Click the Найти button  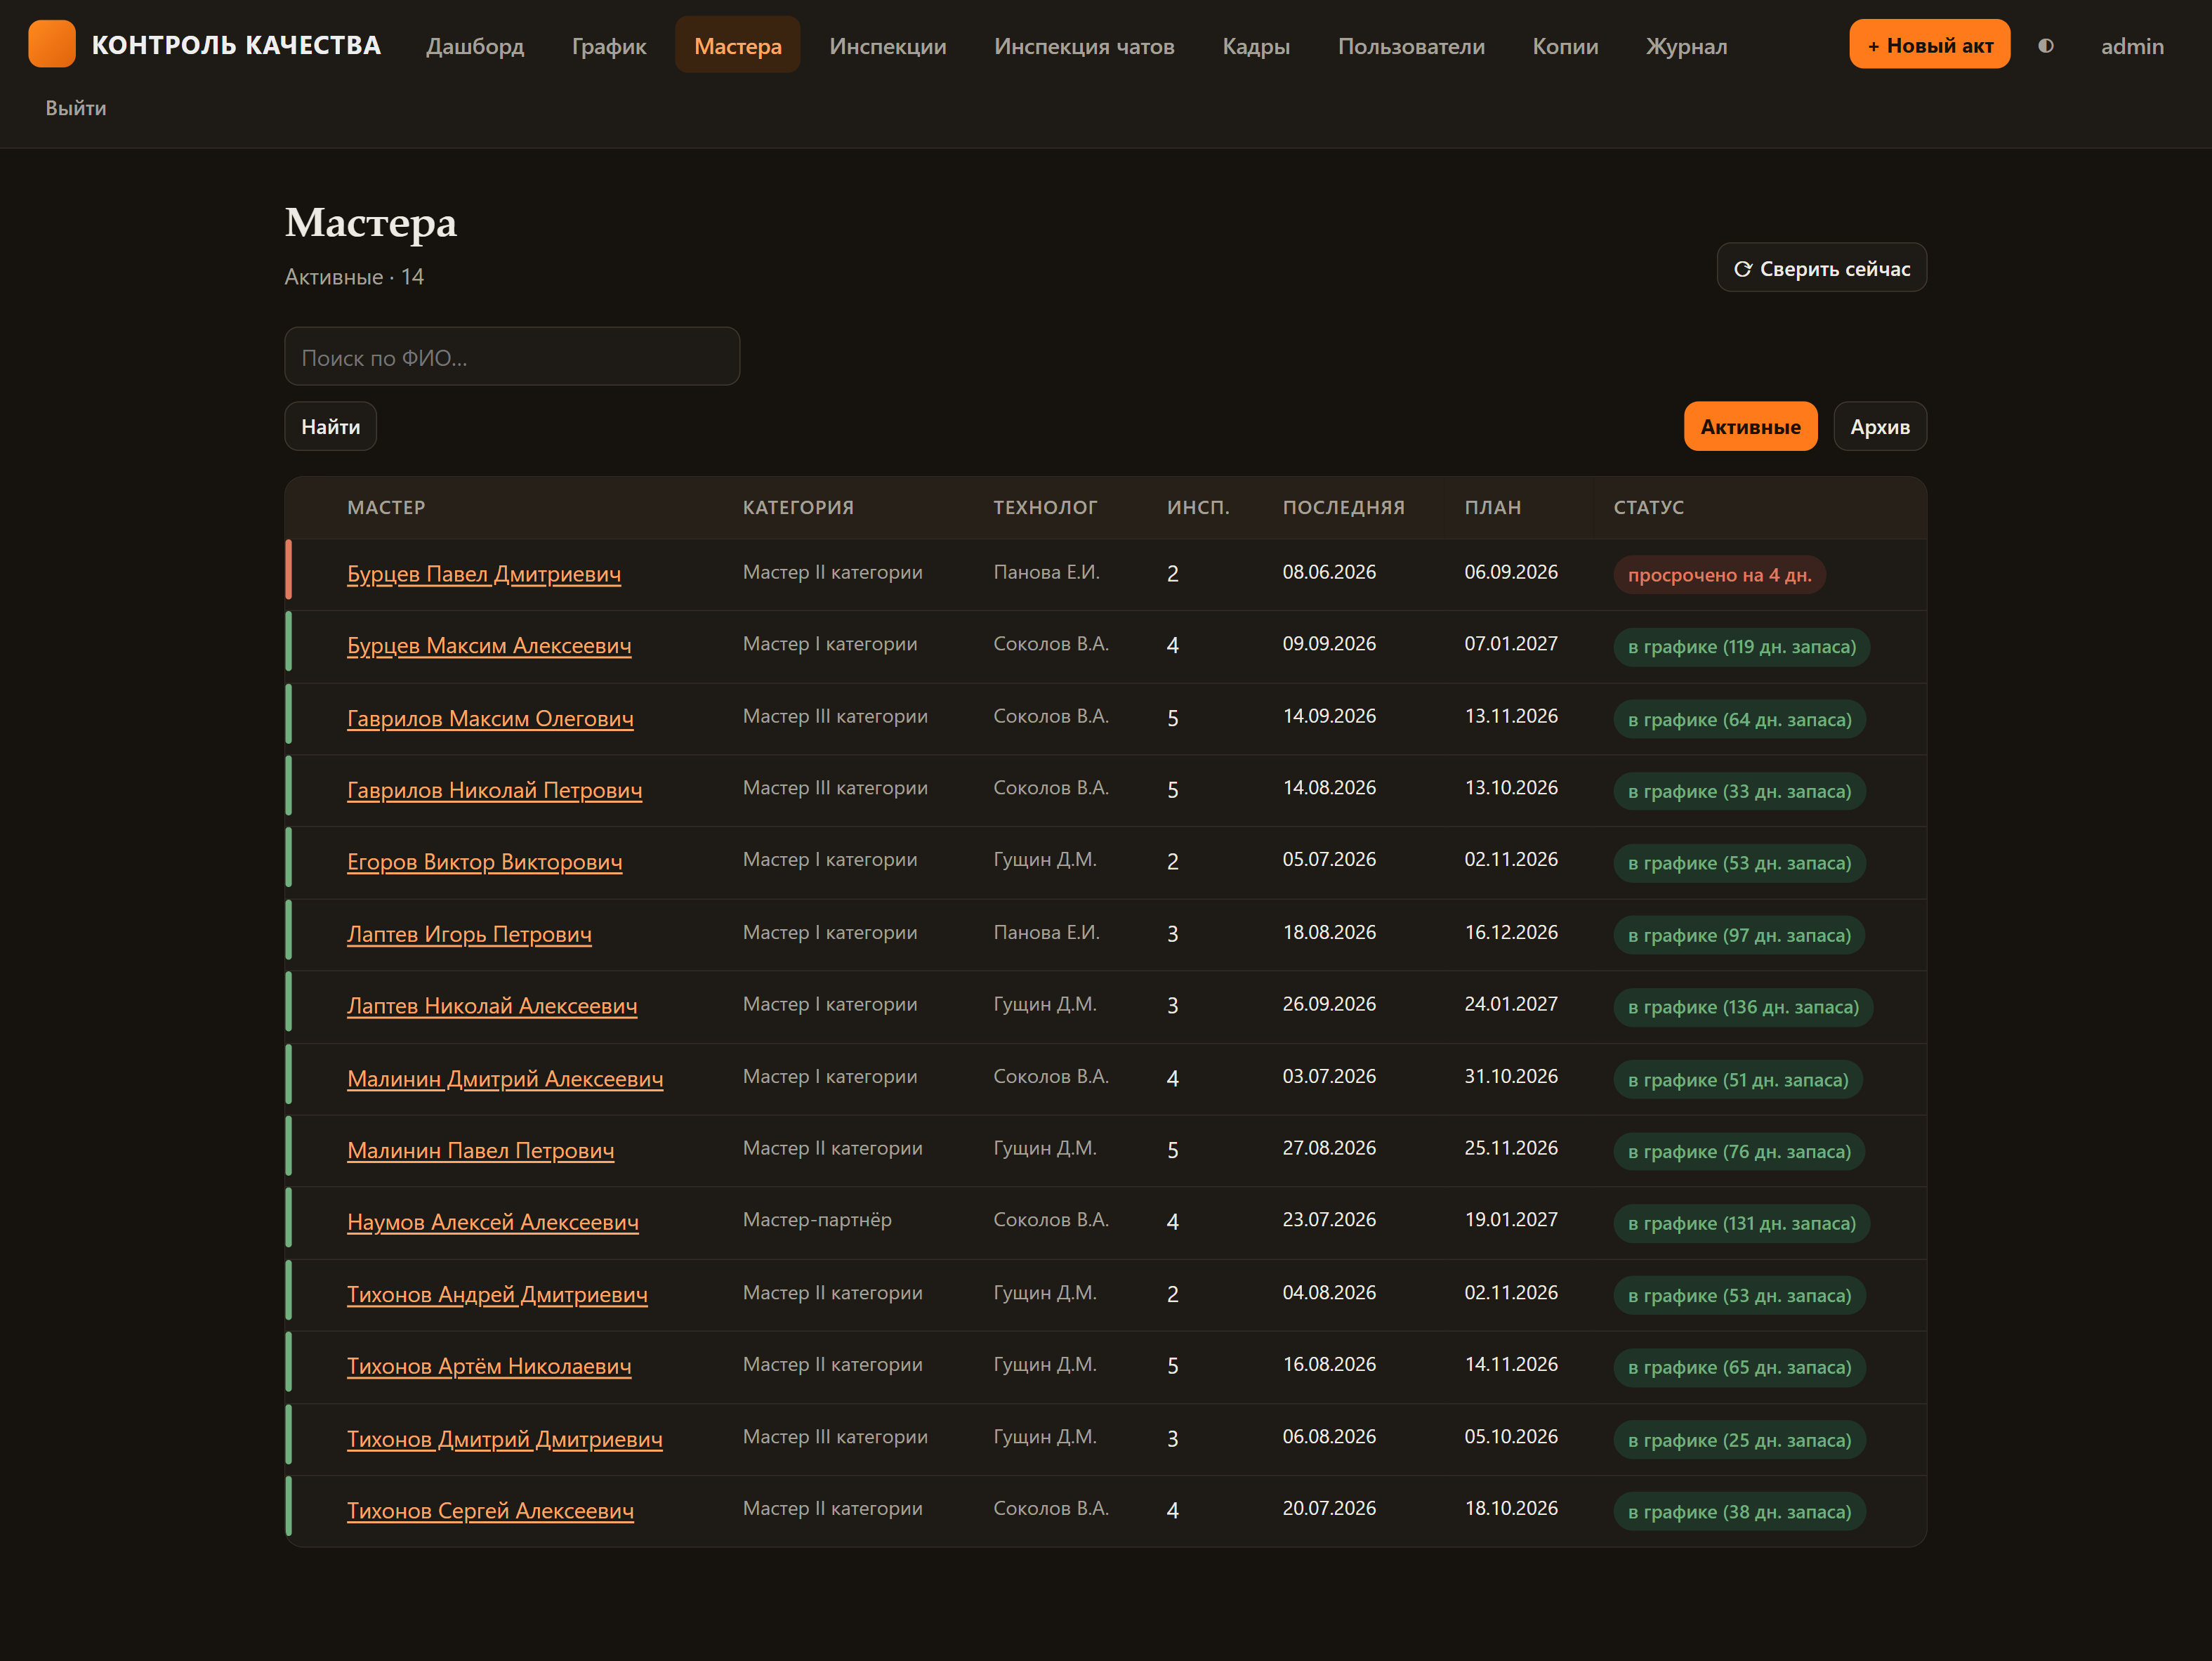[x=331, y=427]
